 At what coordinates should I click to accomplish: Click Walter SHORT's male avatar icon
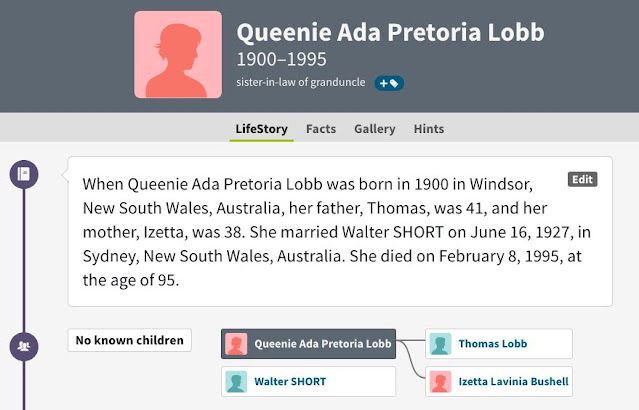tap(236, 381)
